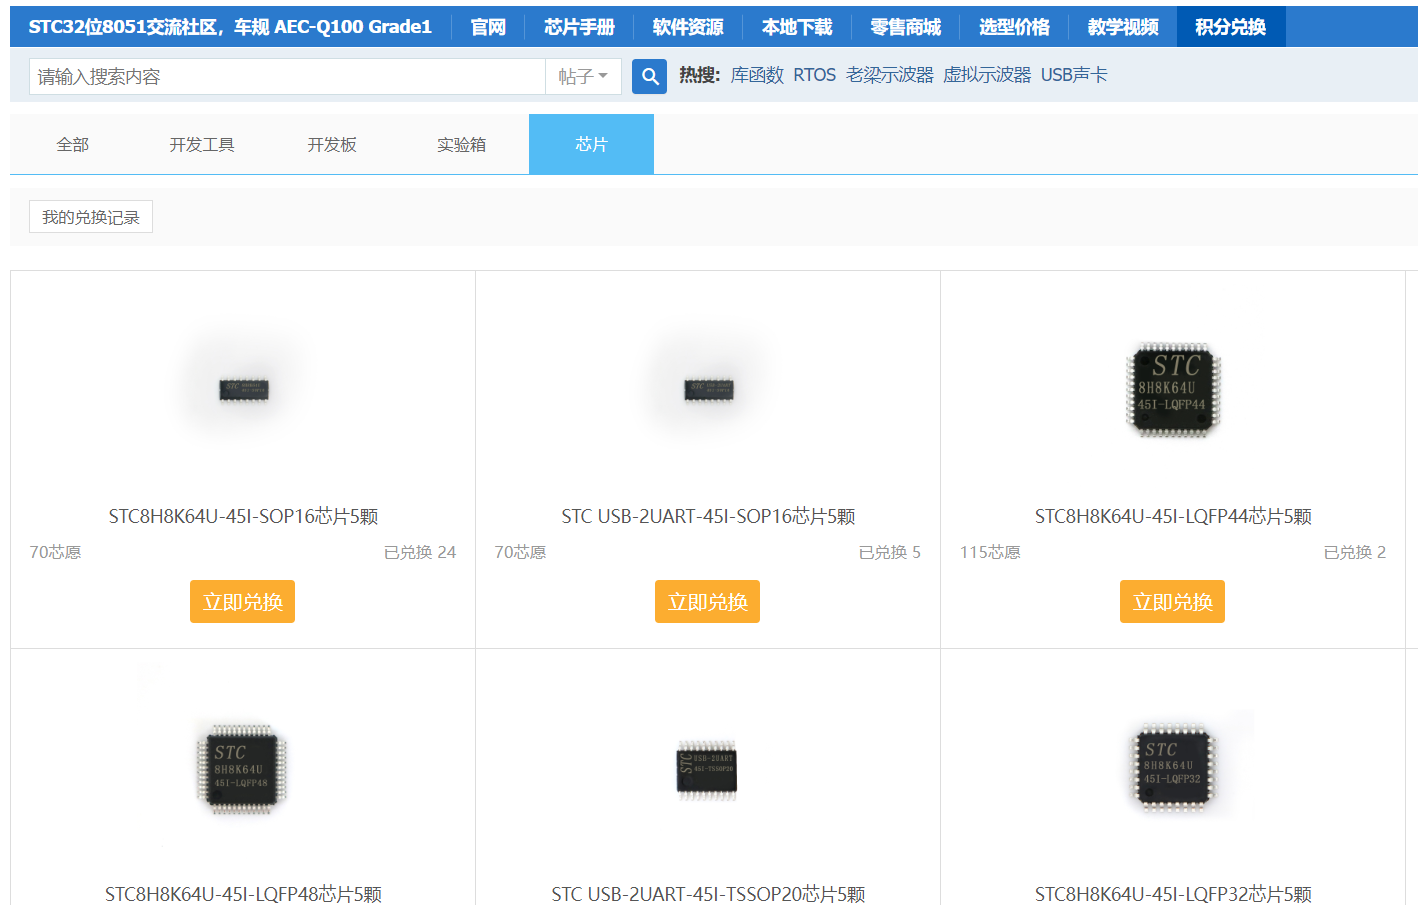Open the 官网 menu item
Viewport: 1418px width, 905px height.
point(488,27)
